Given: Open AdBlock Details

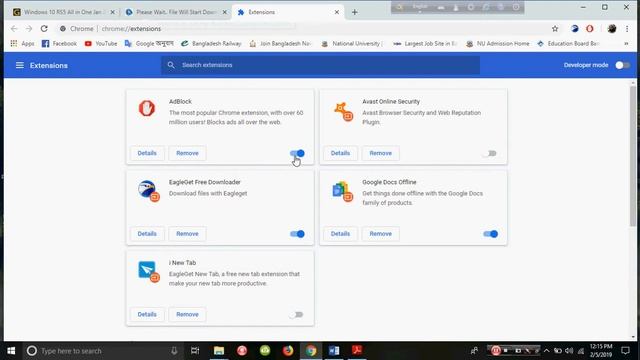Looking at the screenshot, I should (147, 153).
